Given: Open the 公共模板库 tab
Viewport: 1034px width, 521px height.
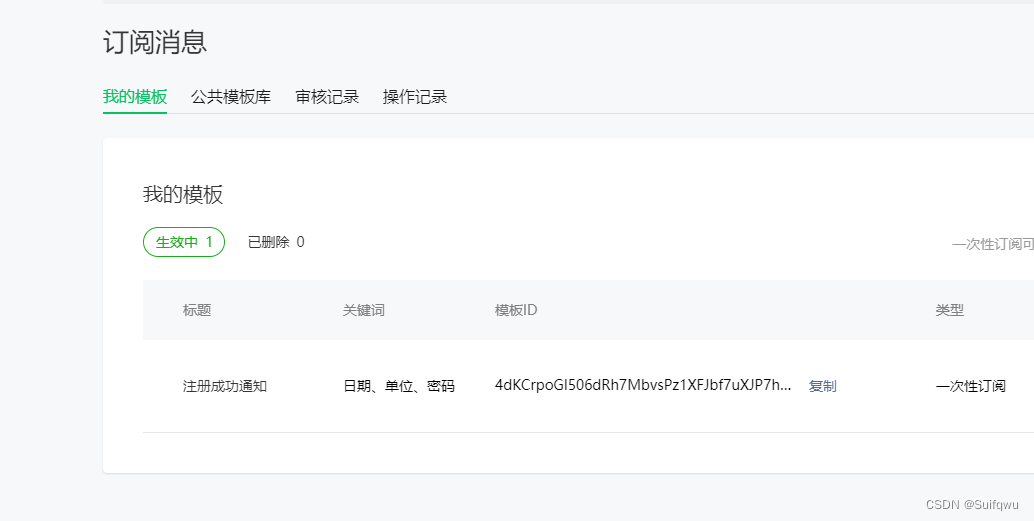Looking at the screenshot, I should 231,97.
